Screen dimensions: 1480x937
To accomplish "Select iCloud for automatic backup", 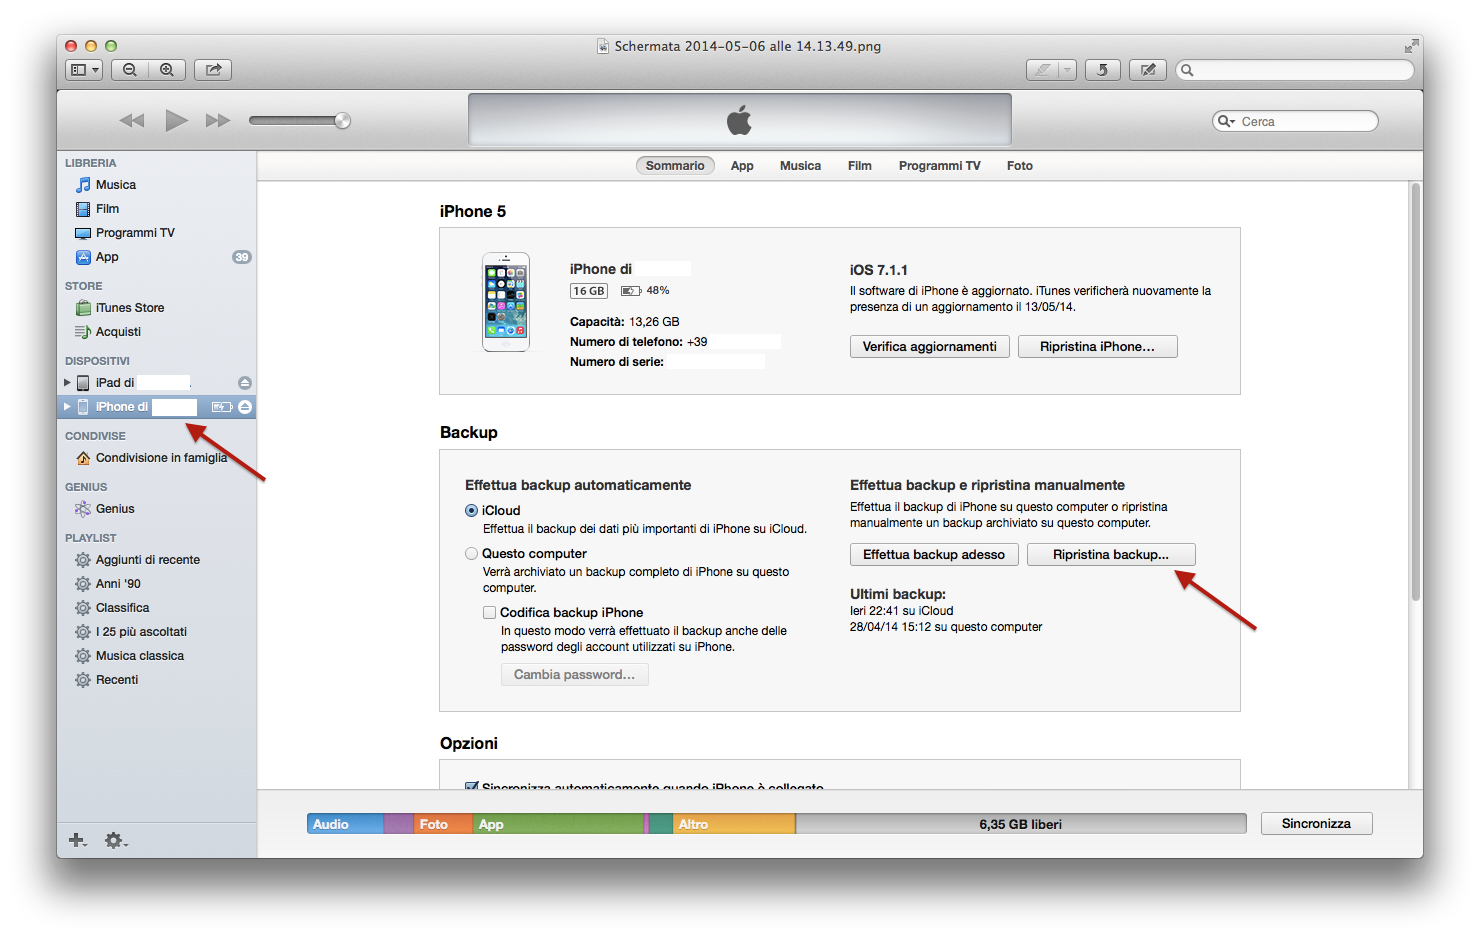I will point(471,510).
